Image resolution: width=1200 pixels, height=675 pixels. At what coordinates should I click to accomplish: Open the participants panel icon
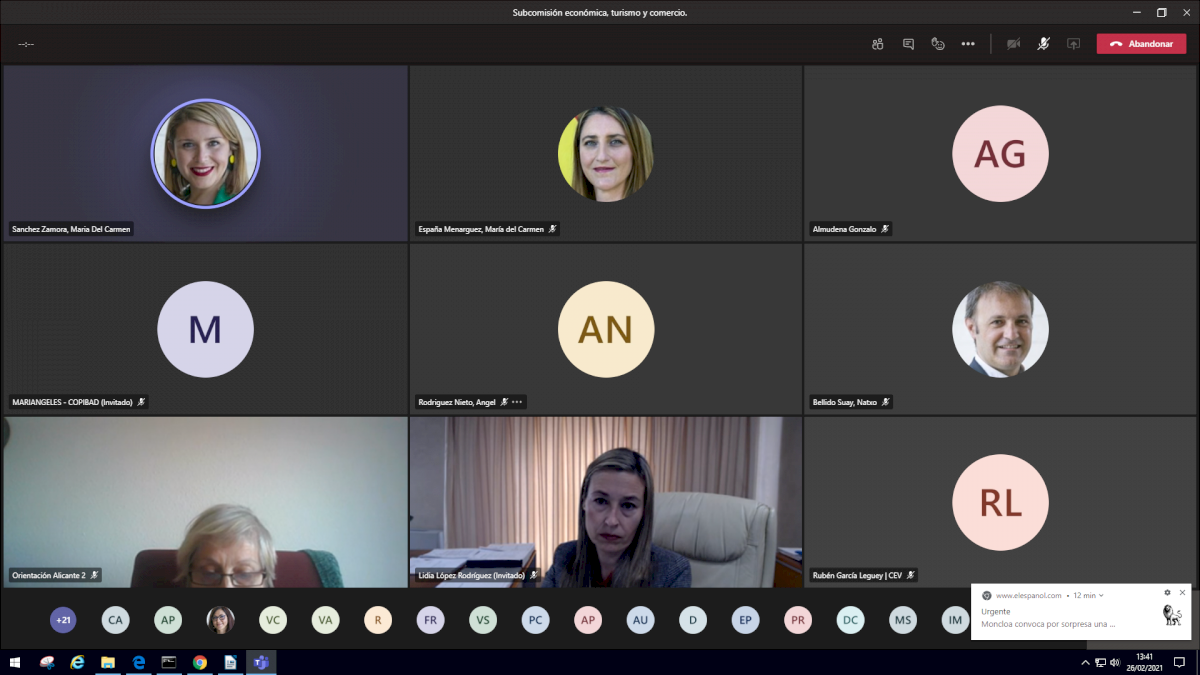877,44
